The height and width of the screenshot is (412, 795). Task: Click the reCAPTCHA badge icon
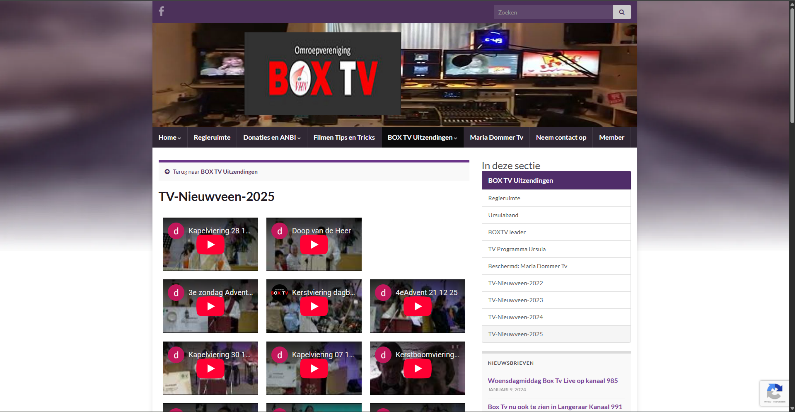[x=773, y=392]
